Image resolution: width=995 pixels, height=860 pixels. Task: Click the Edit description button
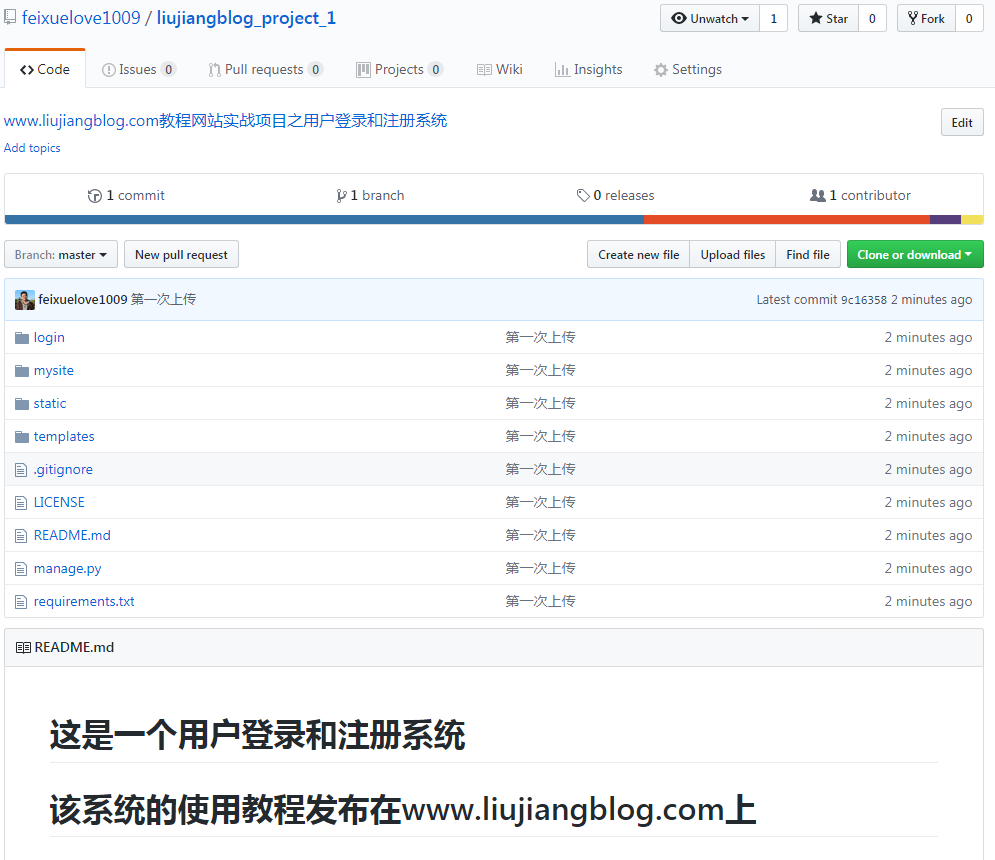(x=962, y=122)
